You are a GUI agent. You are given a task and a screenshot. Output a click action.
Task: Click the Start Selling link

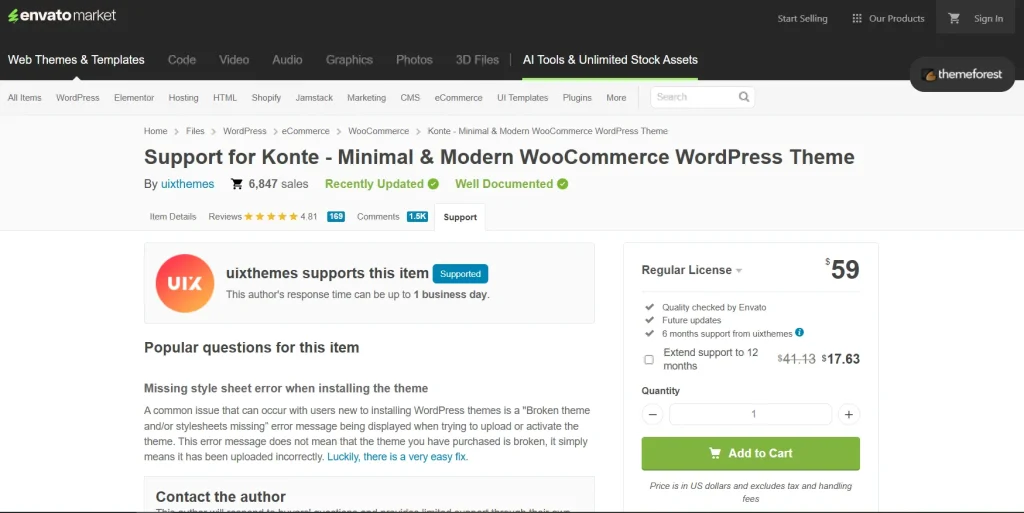[802, 19]
